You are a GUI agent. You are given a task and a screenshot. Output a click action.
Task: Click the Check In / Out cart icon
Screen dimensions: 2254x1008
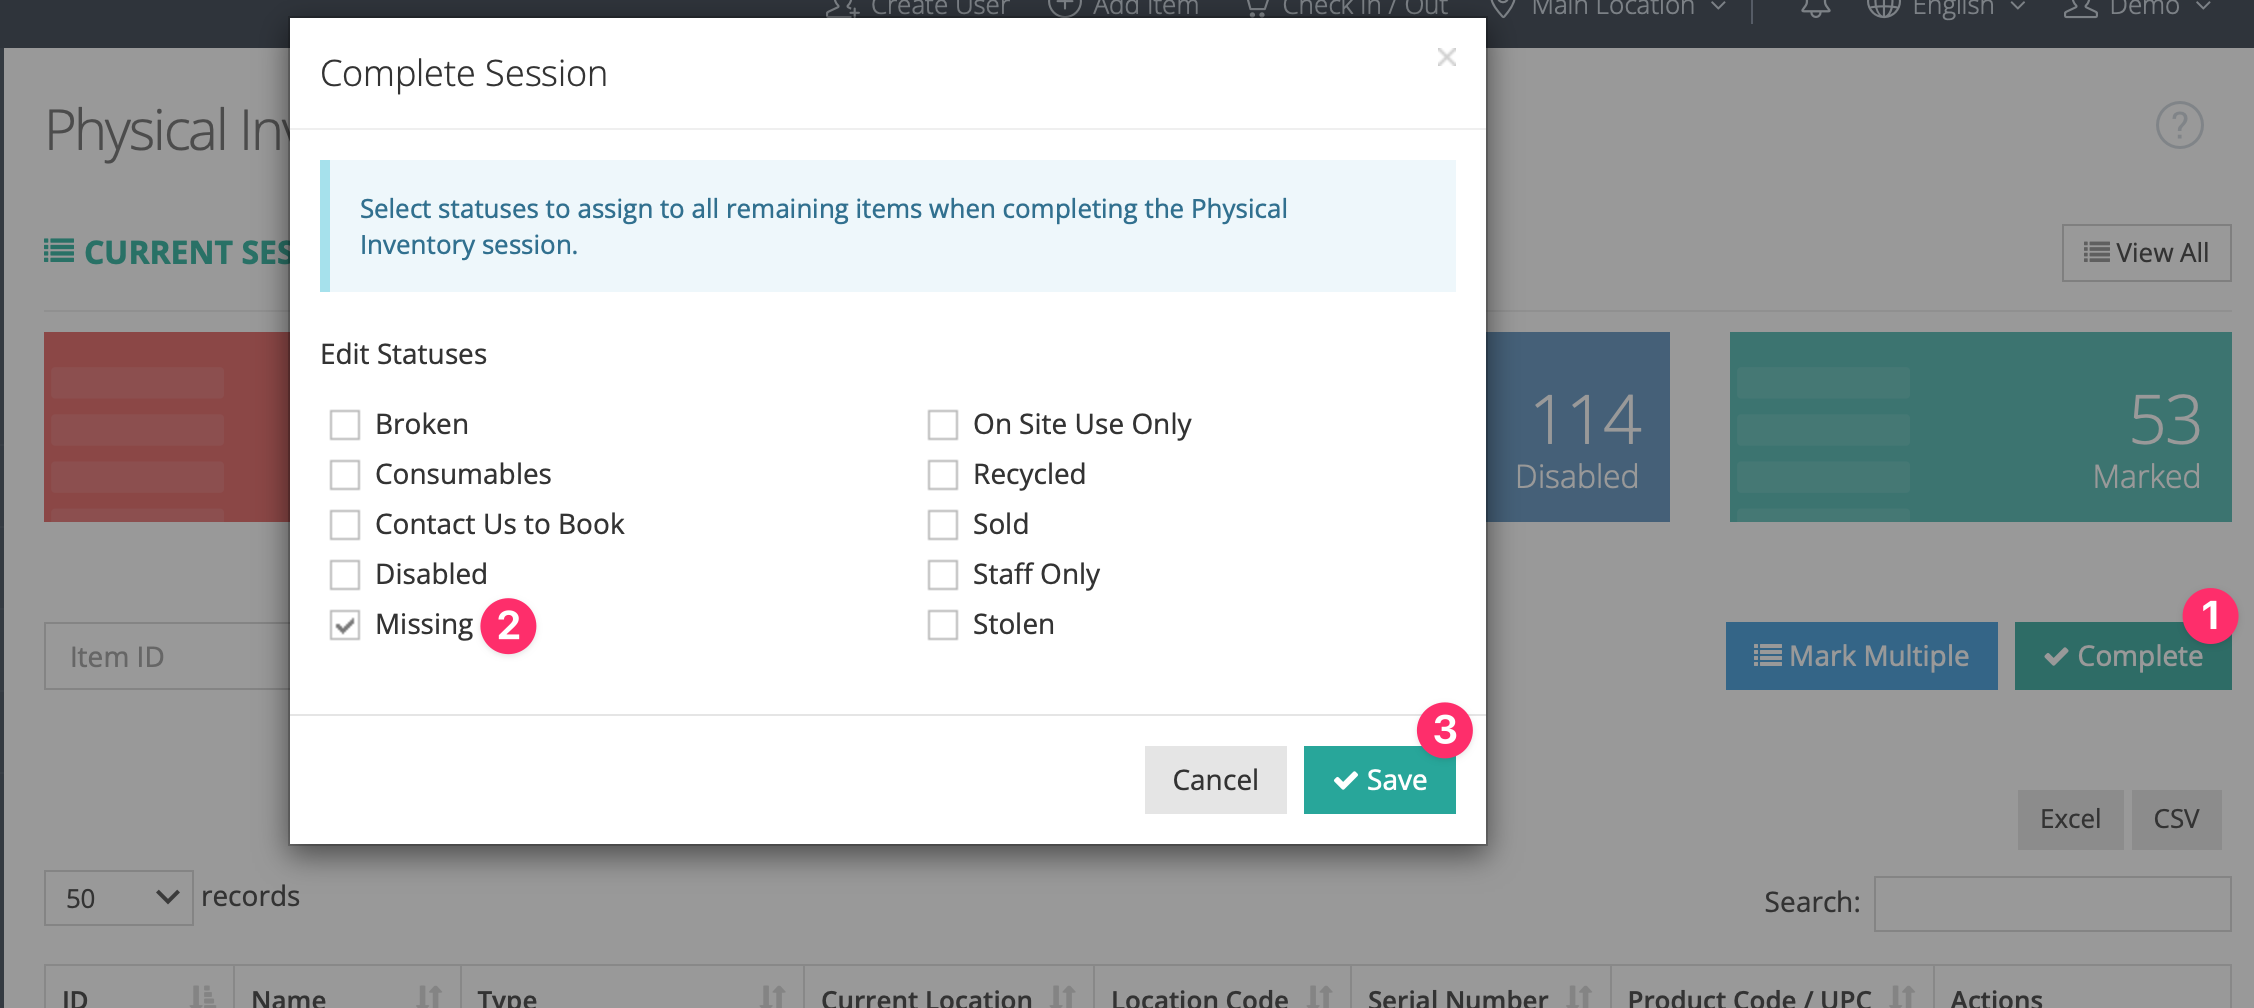[x=1256, y=8]
